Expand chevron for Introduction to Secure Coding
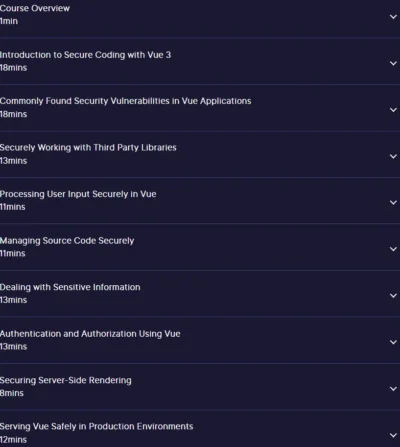The width and height of the screenshot is (400, 447). 393,63
